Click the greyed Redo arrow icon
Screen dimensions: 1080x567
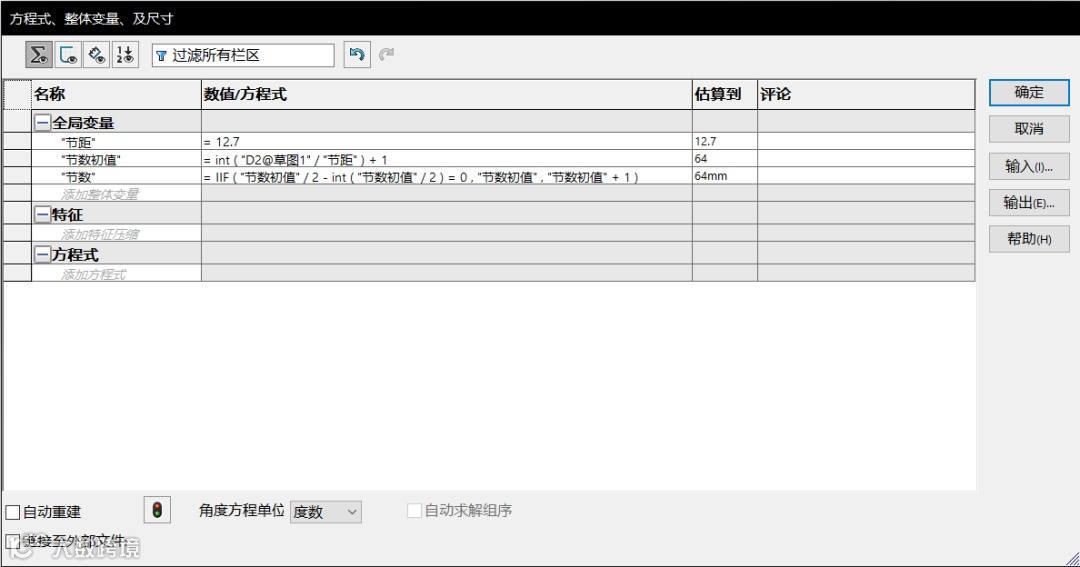pos(386,54)
